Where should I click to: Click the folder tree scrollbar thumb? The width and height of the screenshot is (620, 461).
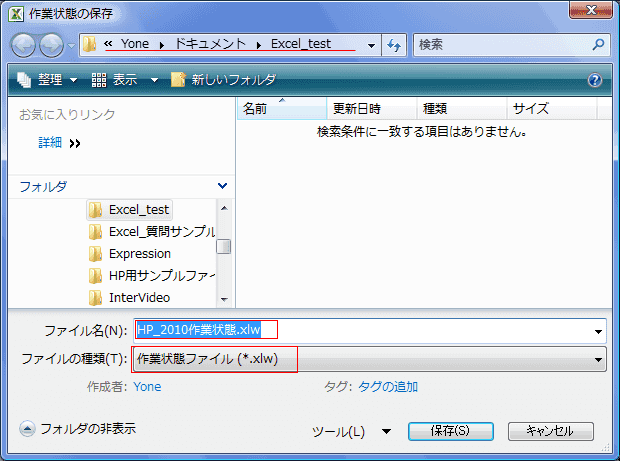point(224,247)
